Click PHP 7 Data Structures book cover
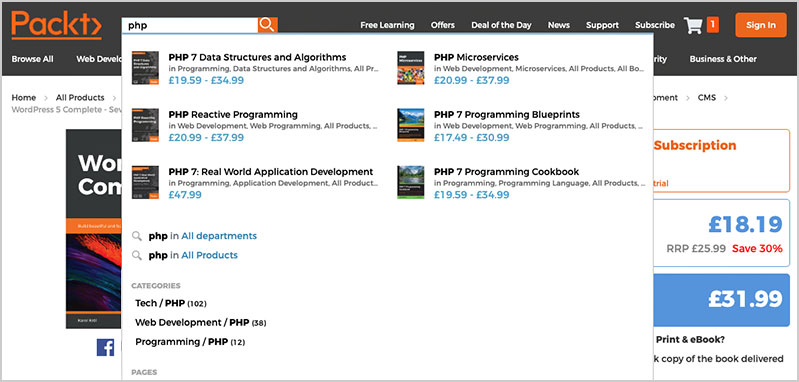The width and height of the screenshot is (799, 382). pos(145,68)
